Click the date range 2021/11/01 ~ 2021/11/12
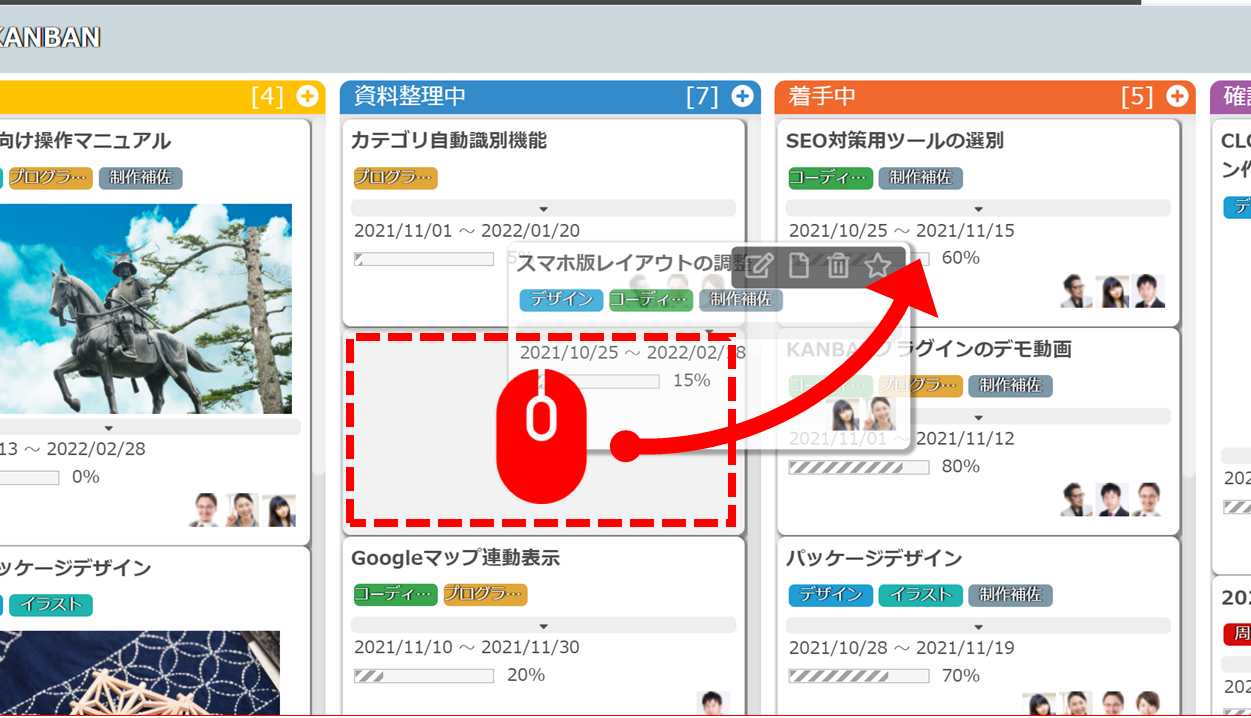The height and width of the screenshot is (718, 1251). [x=902, y=439]
